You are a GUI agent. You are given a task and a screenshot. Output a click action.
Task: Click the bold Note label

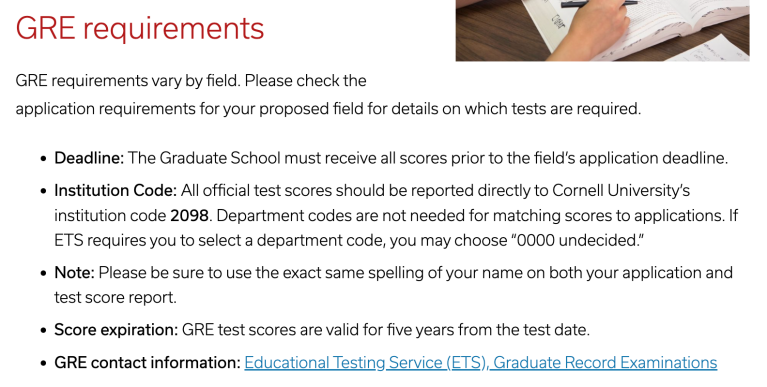[74, 273]
